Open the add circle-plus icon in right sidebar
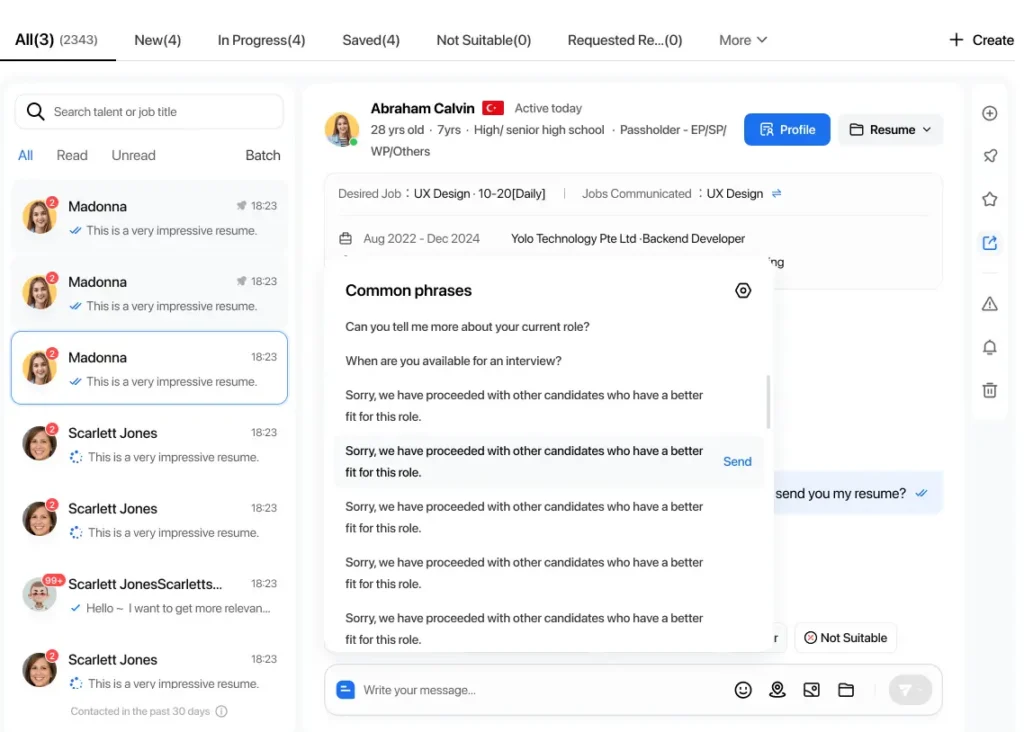The width and height of the screenshot is (1024, 732). pos(989,113)
